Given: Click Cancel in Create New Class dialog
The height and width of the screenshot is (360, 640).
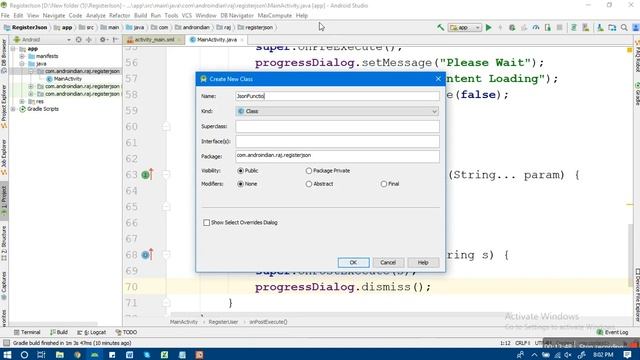Looking at the screenshot, I should tap(388, 262).
